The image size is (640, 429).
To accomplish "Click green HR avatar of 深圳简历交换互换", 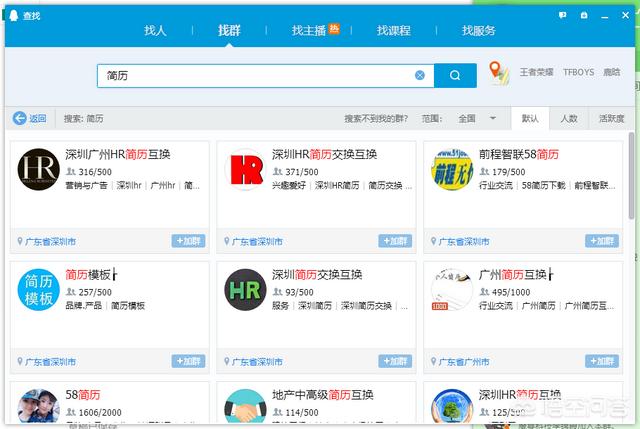I will point(246,291).
